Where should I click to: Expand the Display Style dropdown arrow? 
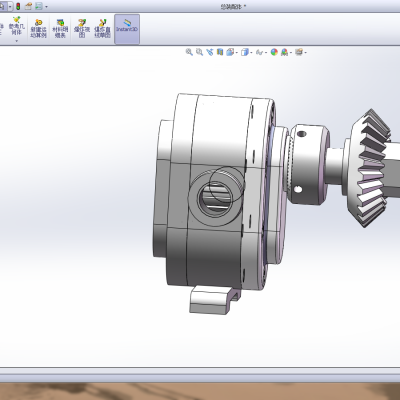tap(251, 52)
